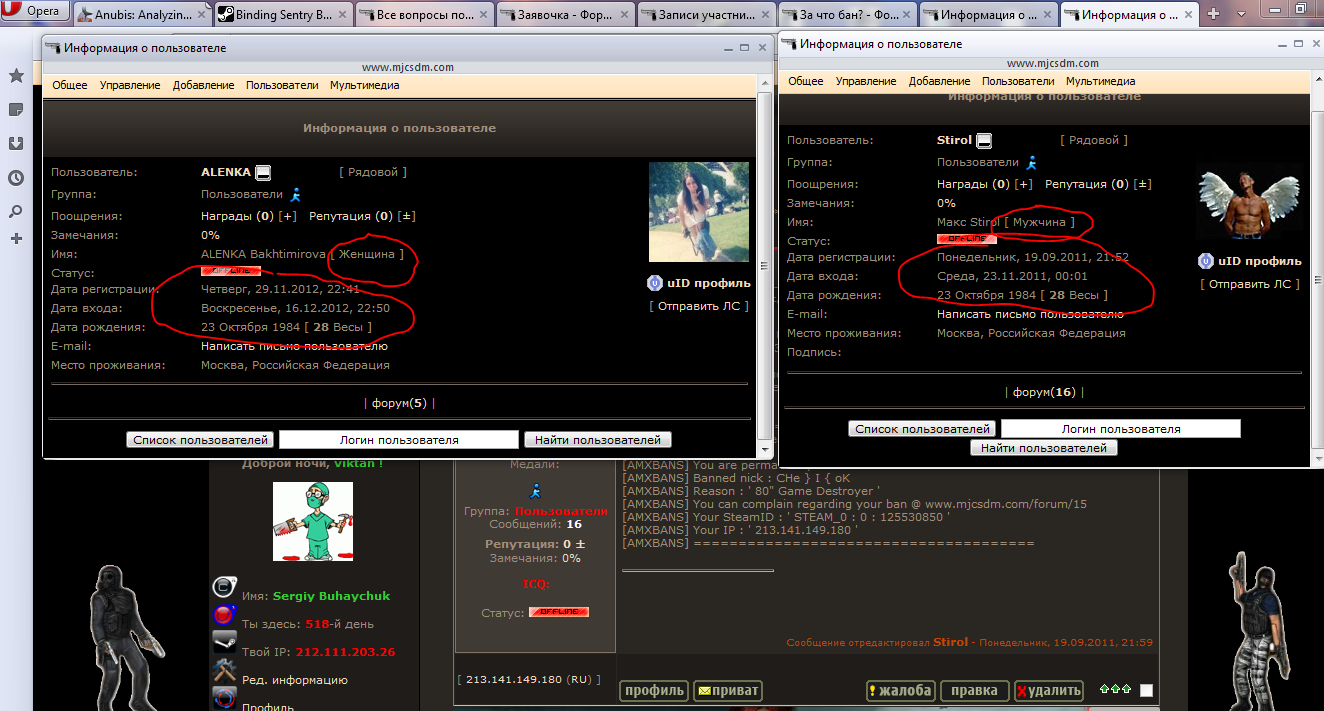Click message icon beside ALENKA username
Screen dimensions: 1324x711
tap(263, 172)
